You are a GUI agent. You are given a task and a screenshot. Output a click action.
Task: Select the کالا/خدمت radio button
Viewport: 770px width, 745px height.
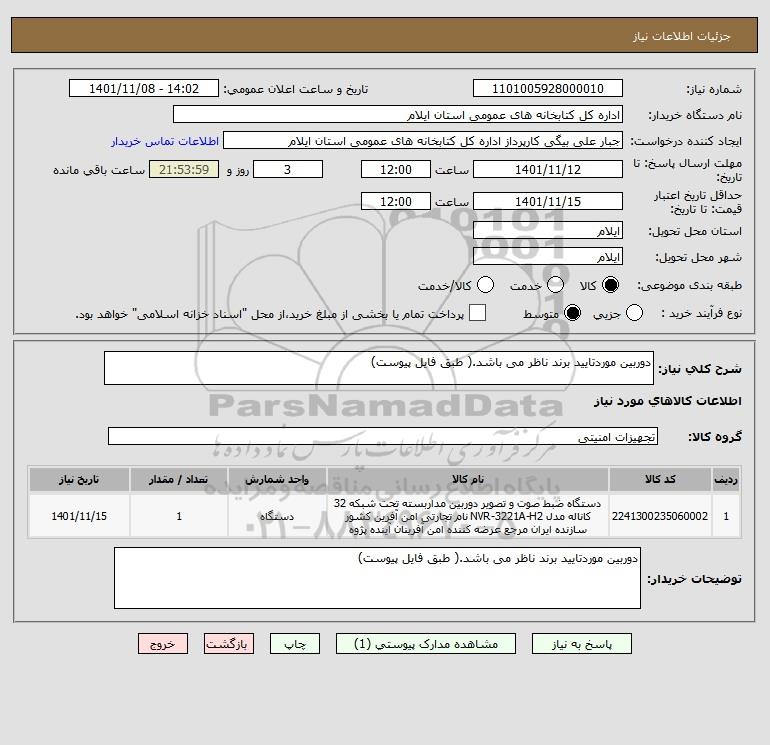[x=486, y=285]
